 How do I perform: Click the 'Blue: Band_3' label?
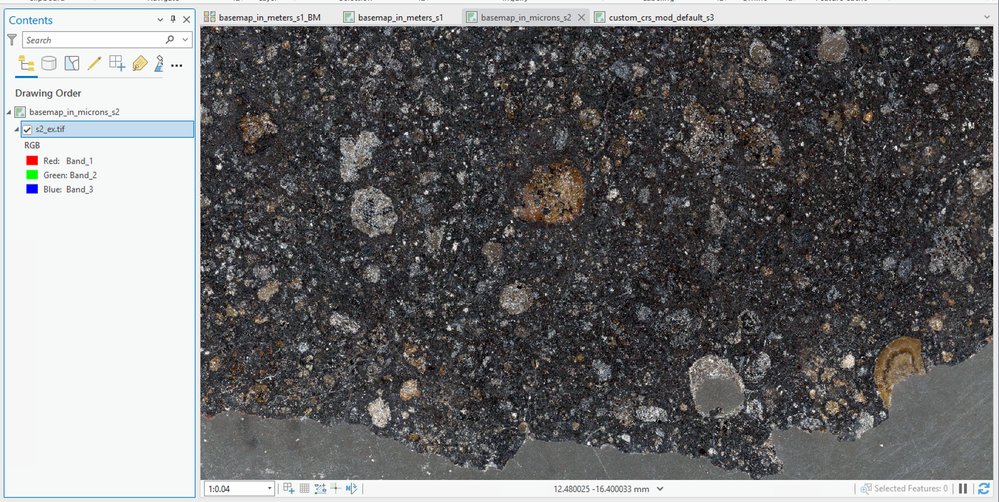point(68,189)
